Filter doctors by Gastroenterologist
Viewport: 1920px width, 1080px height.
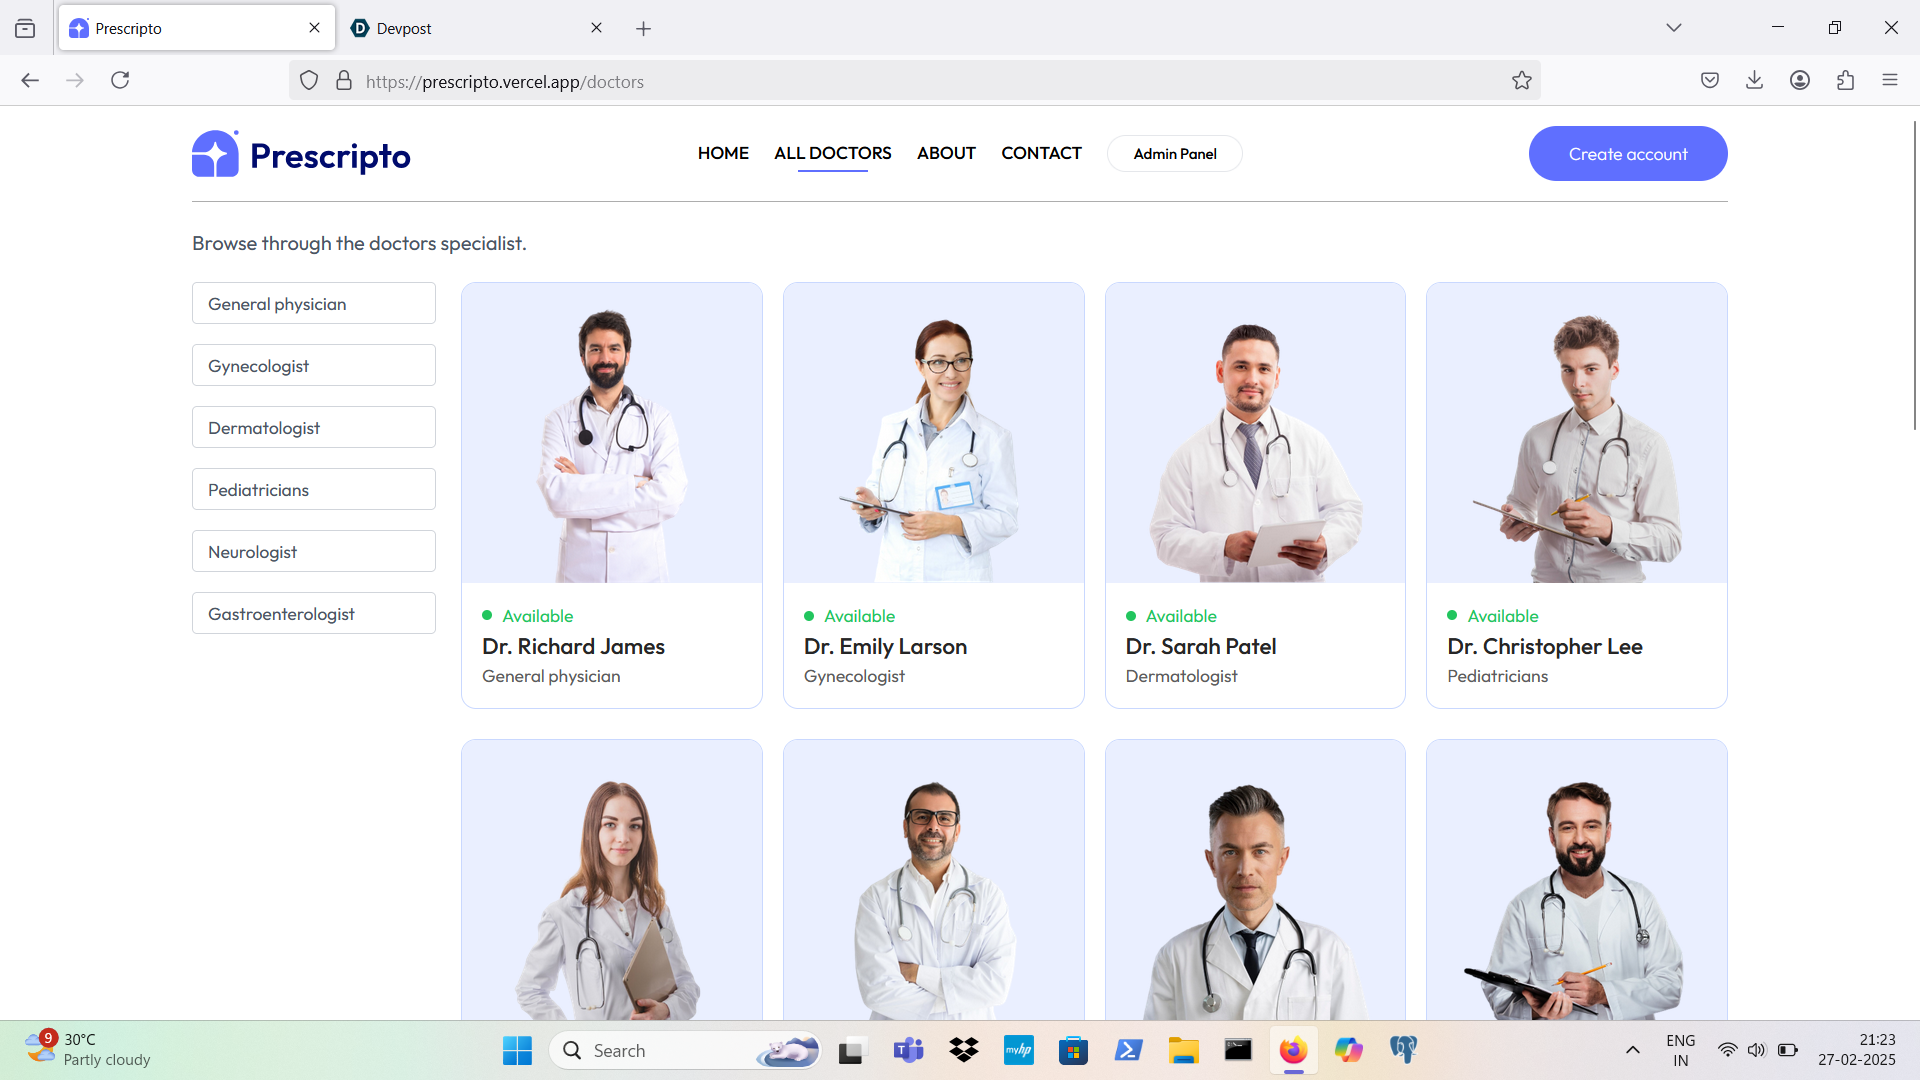pyautogui.click(x=313, y=614)
